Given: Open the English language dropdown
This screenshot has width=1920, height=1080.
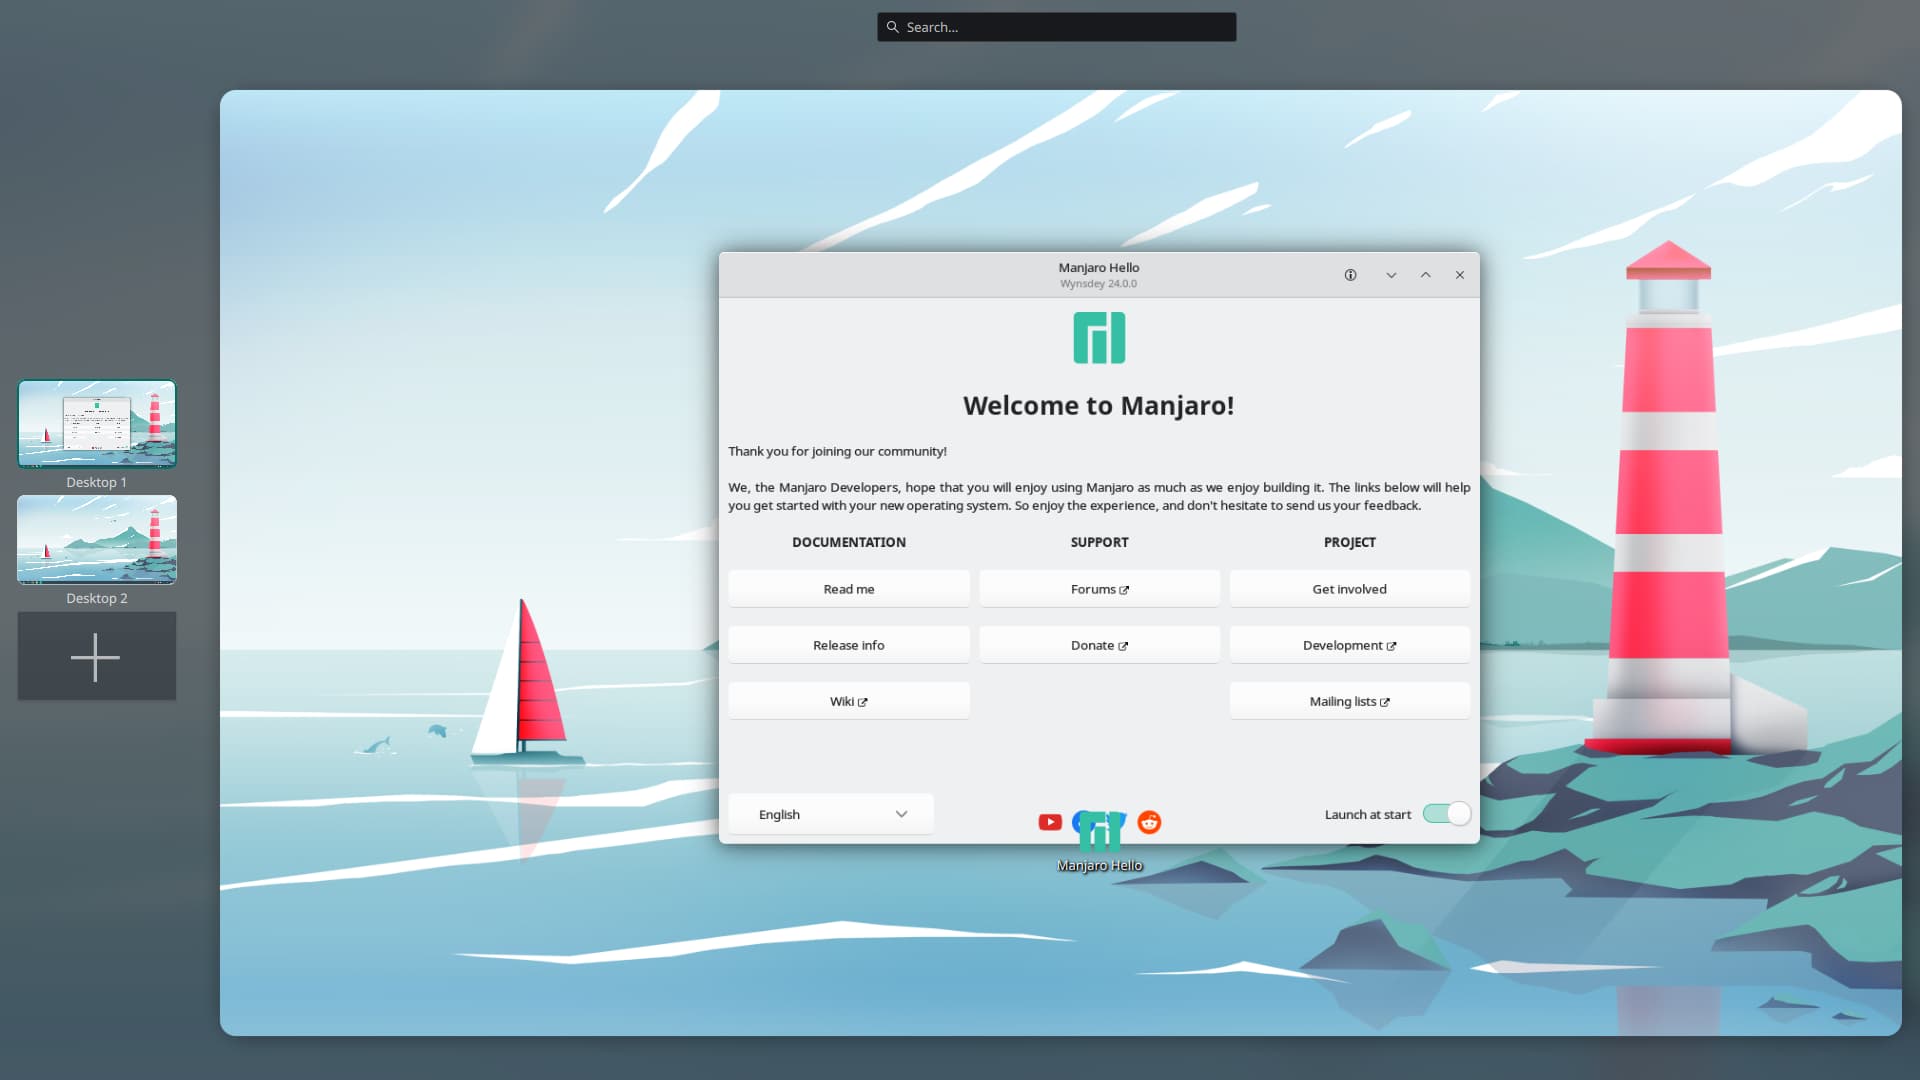Looking at the screenshot, I should coord(831,814).
